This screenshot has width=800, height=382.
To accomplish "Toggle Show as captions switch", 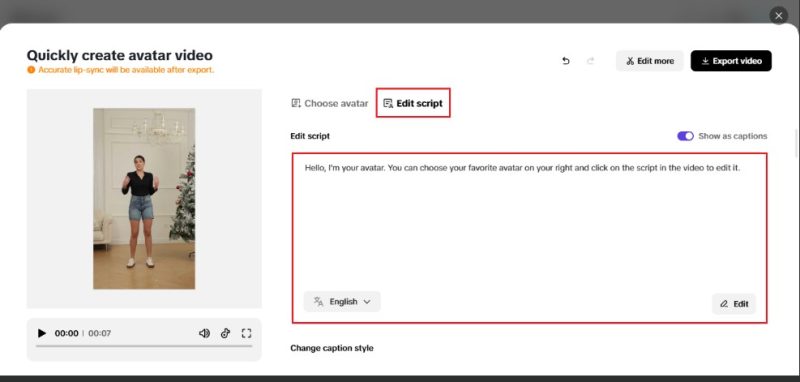I will tap(685, 136).
